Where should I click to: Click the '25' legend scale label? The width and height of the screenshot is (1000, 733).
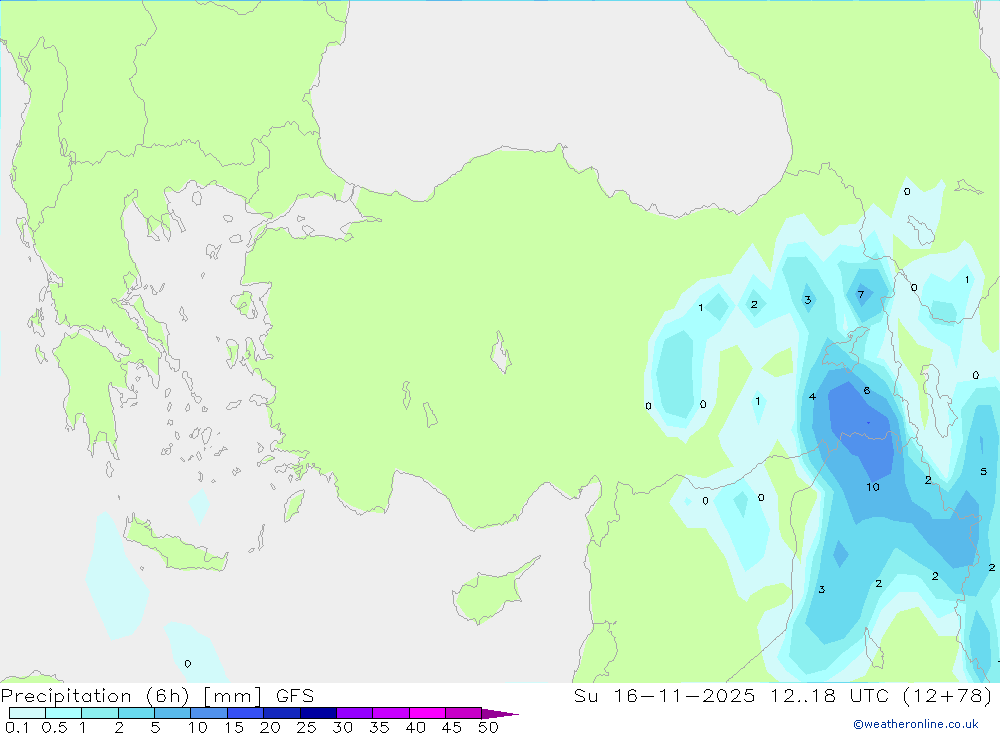click(x=306, y=727)
